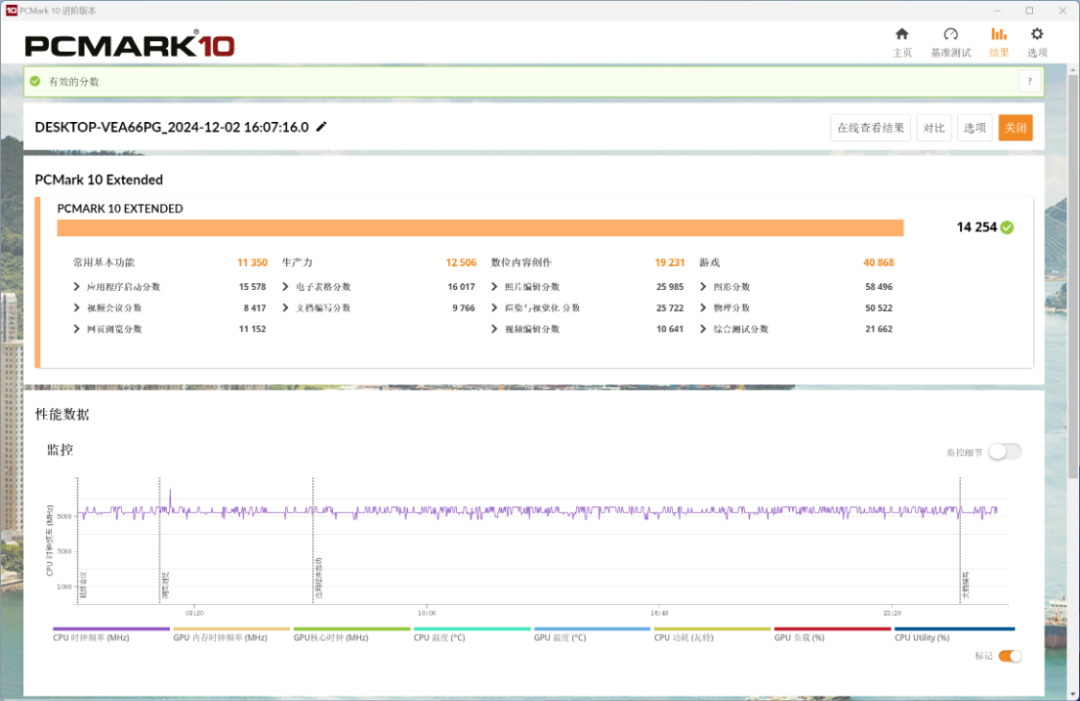This screenshot has width=1080, height=701.
Task: Click the PCMARK 10 logo
Action: pyautogui.click(x=129, y=45)
